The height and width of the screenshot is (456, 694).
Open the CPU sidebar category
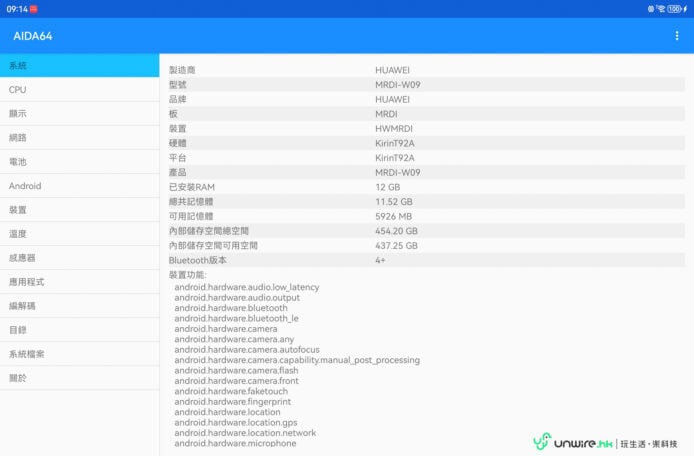click(80, 89)
